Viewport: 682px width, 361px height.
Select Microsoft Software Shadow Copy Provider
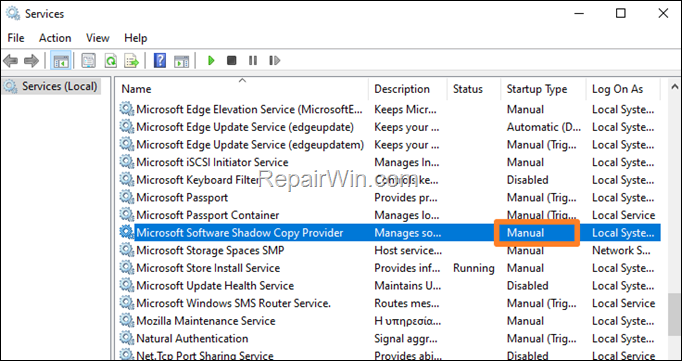coord(240,233)
